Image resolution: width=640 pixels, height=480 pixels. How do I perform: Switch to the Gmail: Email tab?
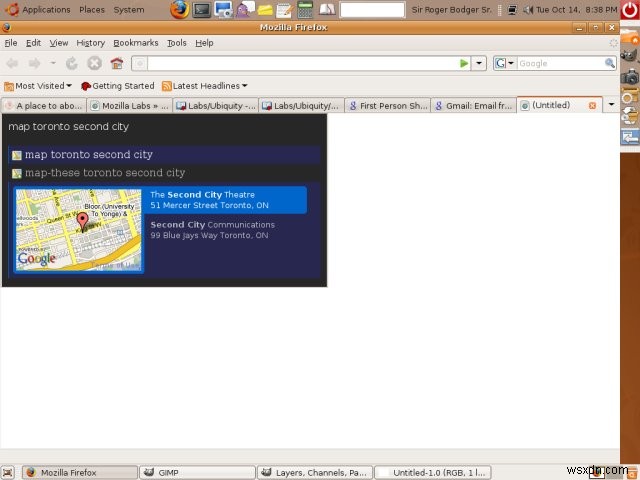click(x=474, y=106)
